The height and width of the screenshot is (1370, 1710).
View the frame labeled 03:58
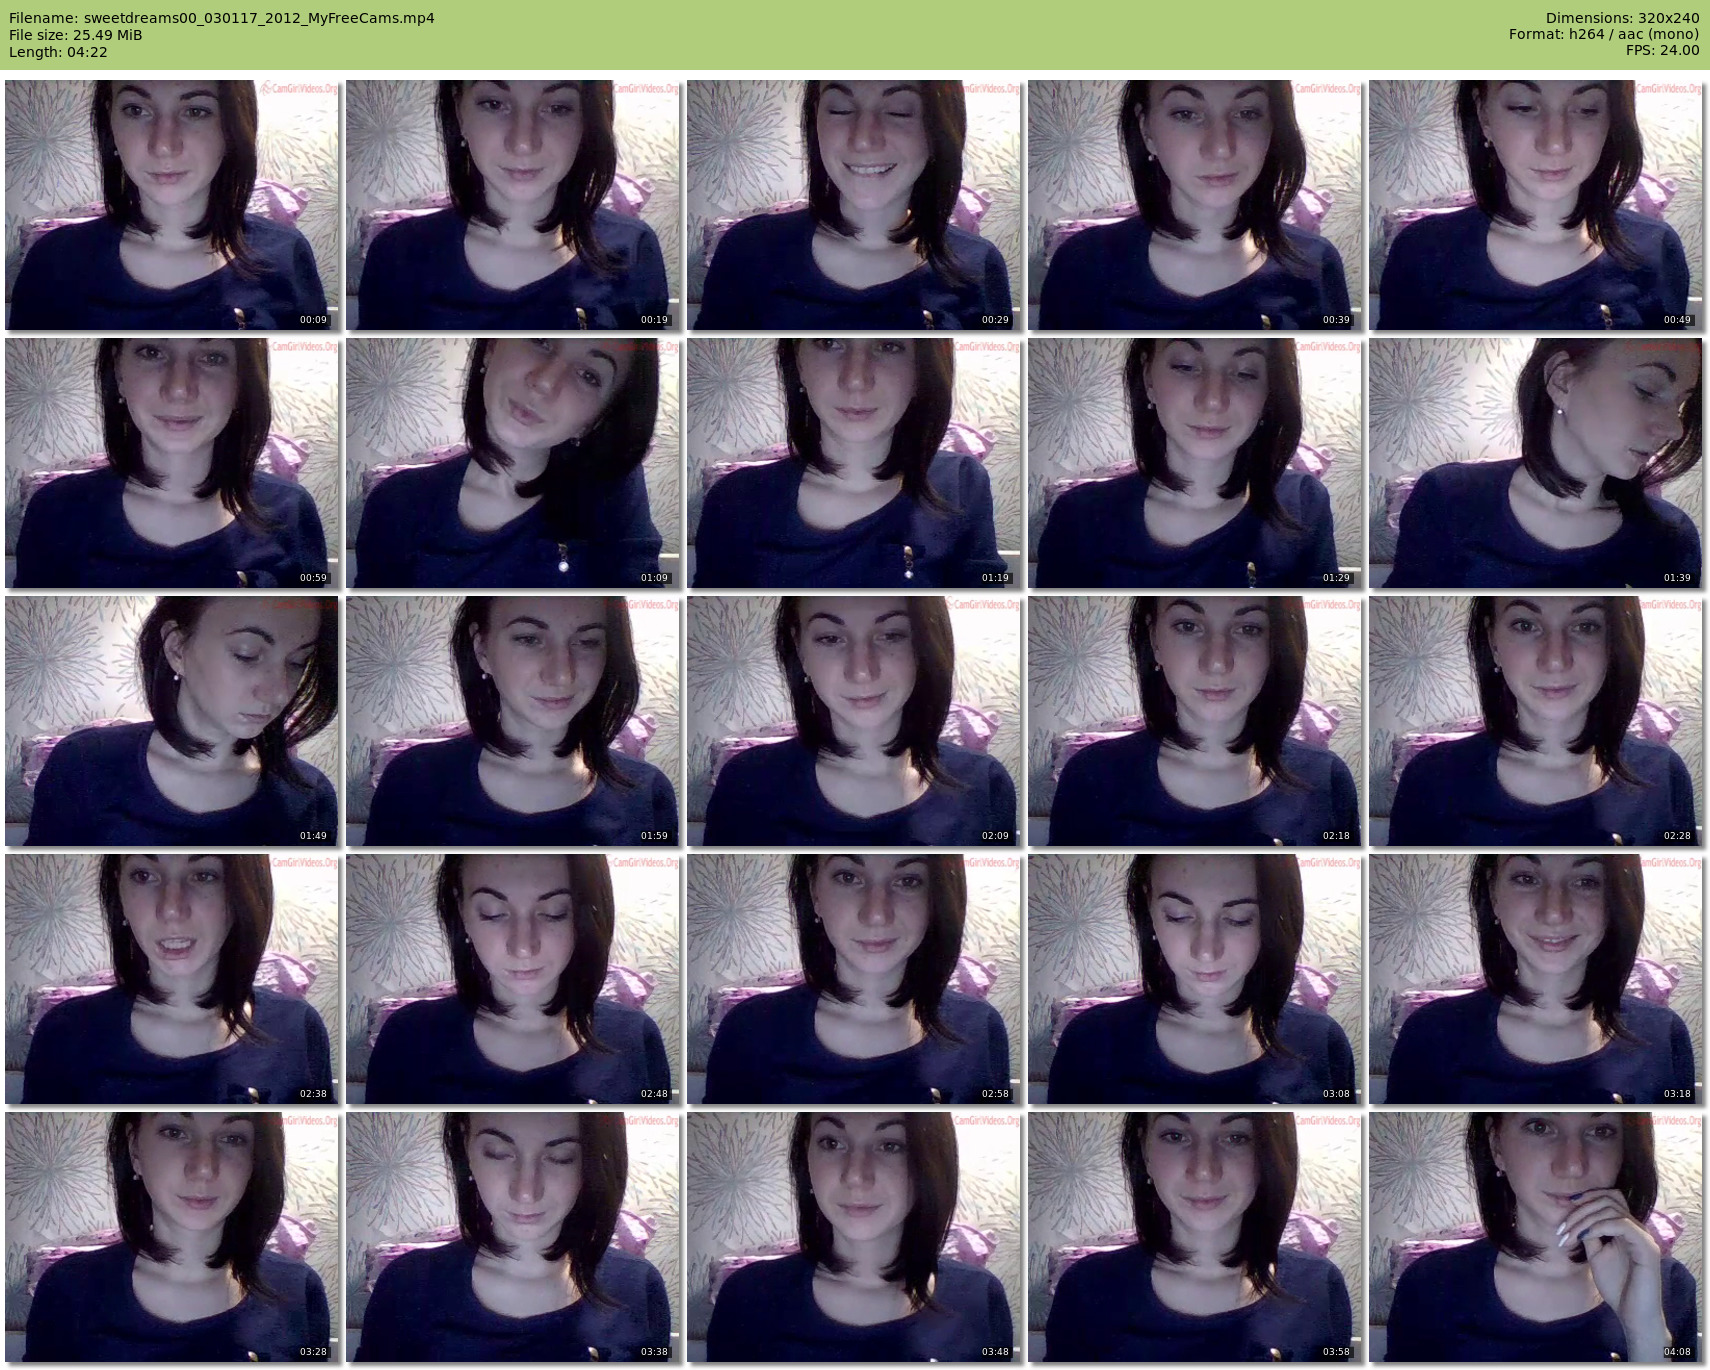[x=1195, y=1237]
